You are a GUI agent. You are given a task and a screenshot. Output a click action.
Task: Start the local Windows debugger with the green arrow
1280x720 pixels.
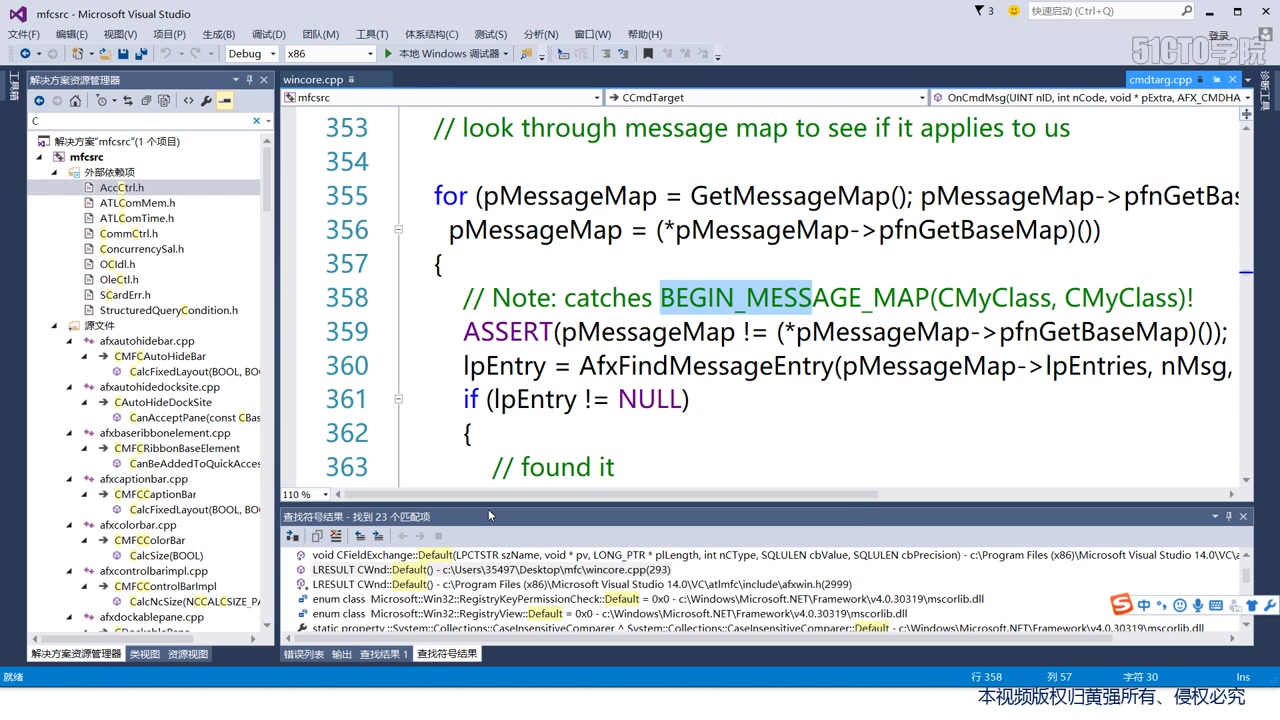387,53
